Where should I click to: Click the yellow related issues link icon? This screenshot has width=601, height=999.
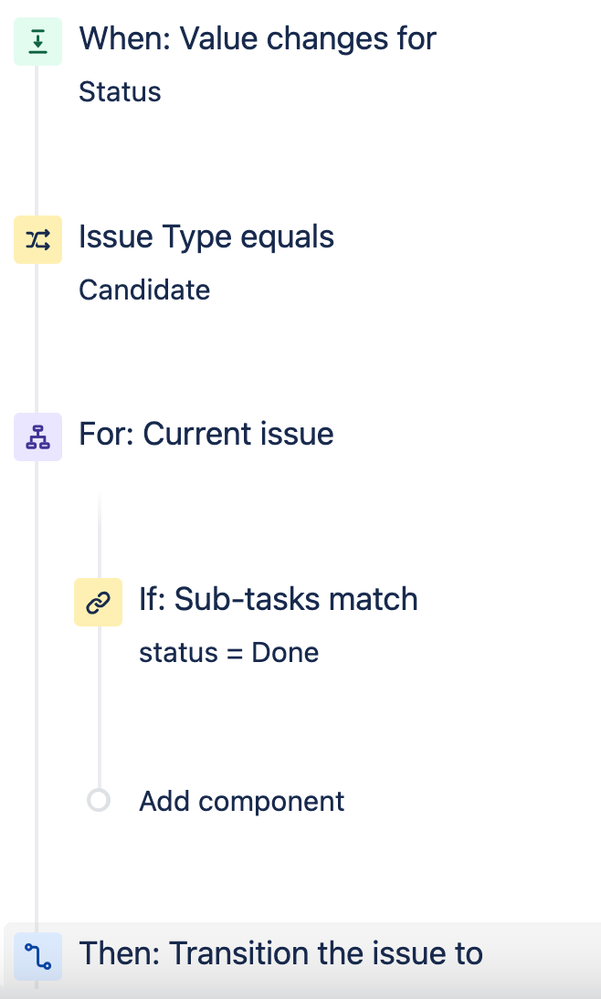point(98,602)
